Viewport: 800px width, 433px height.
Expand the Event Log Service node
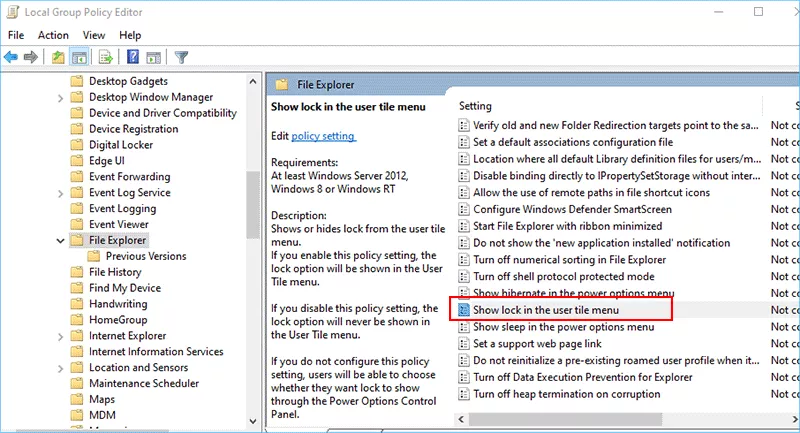tap(61, 193)
